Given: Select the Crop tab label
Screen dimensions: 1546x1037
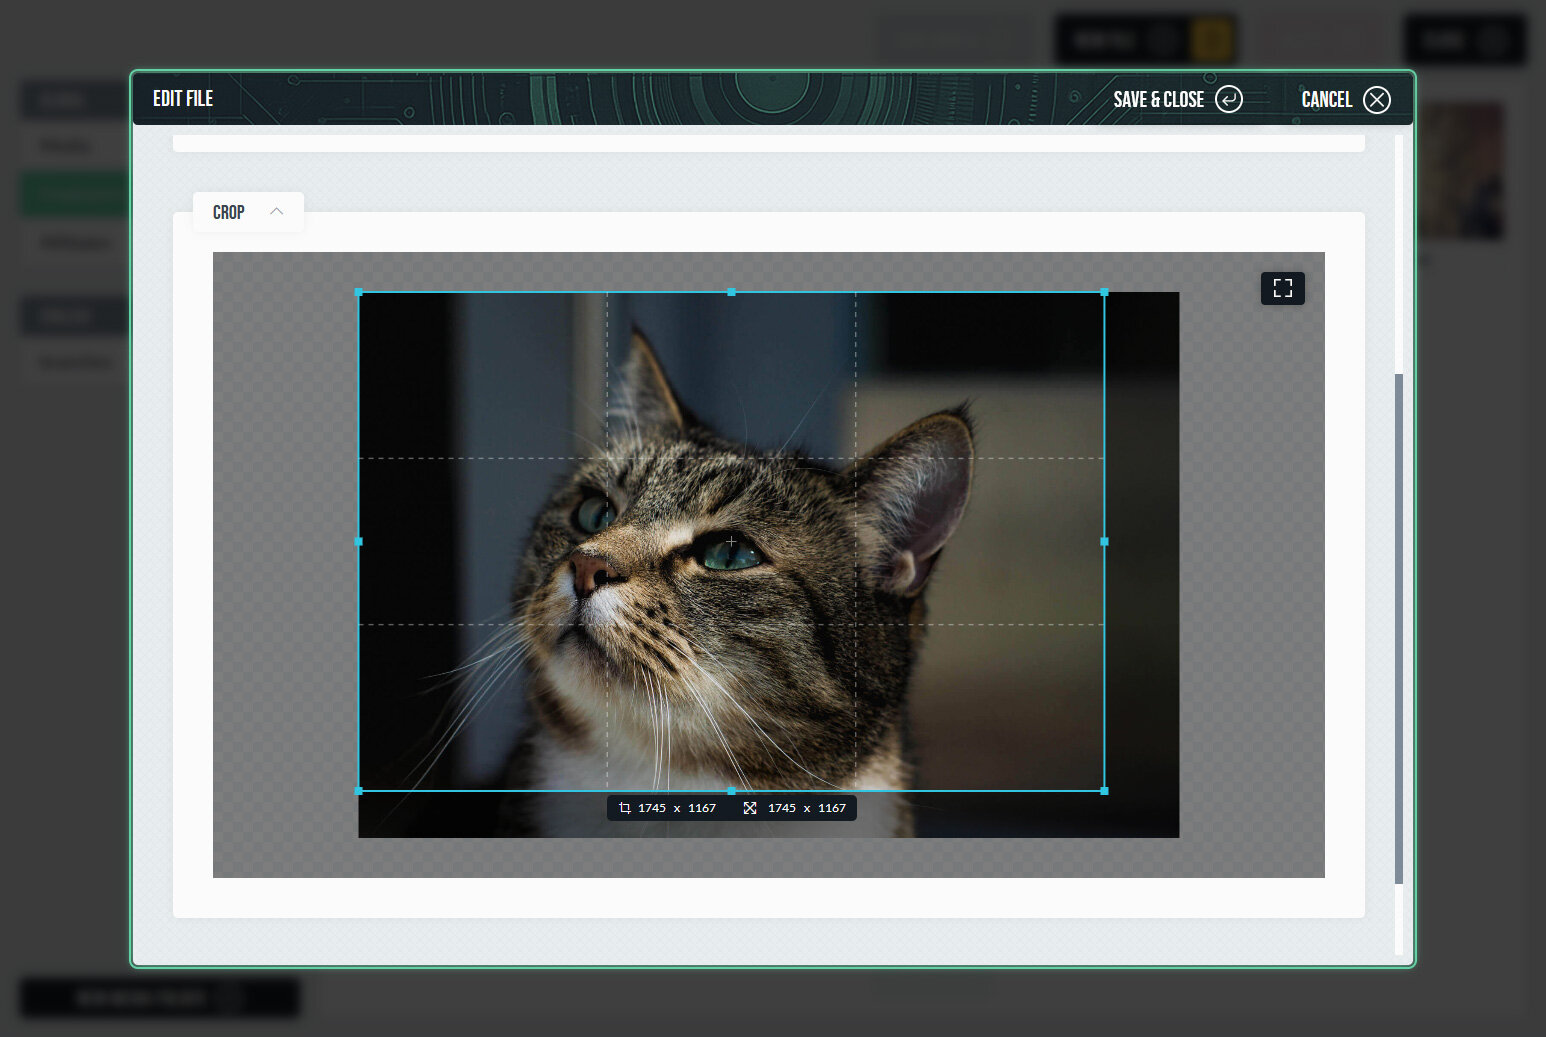Looking at the screenshot, I should coord(228,212).
